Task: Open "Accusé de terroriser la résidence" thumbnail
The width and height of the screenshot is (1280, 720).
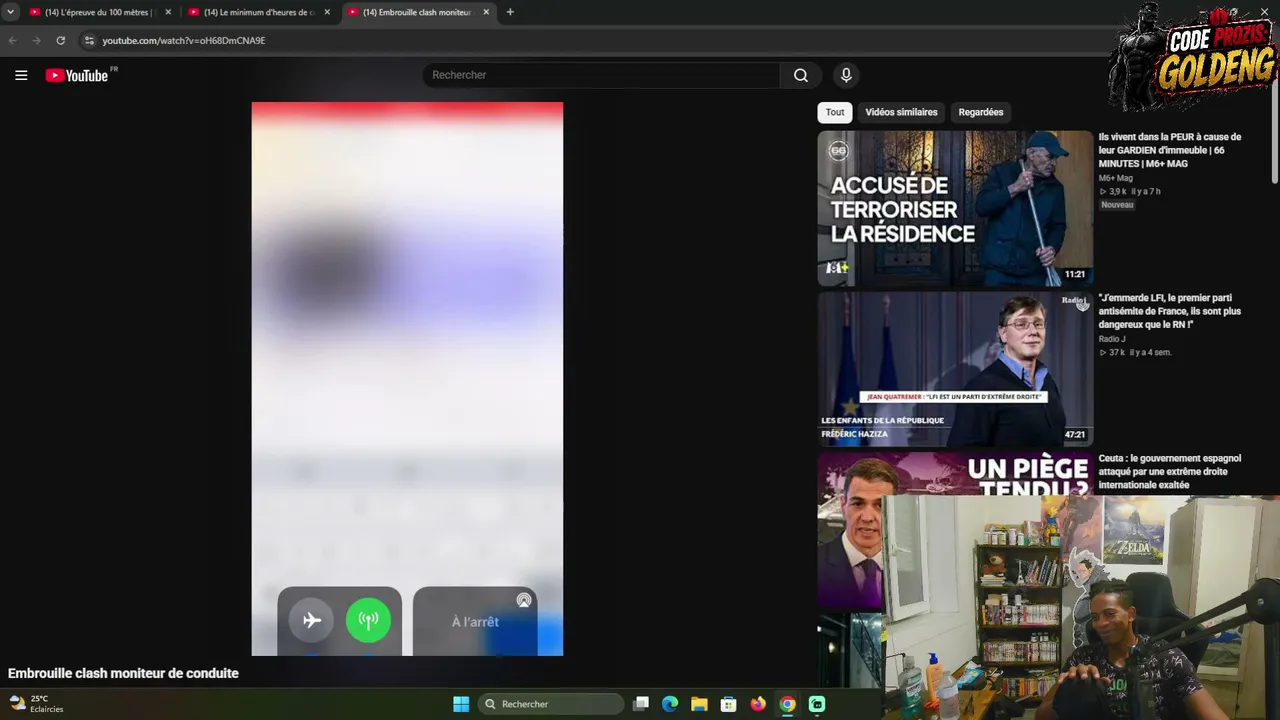Action: pyautogui.click(x=955, y=209)
